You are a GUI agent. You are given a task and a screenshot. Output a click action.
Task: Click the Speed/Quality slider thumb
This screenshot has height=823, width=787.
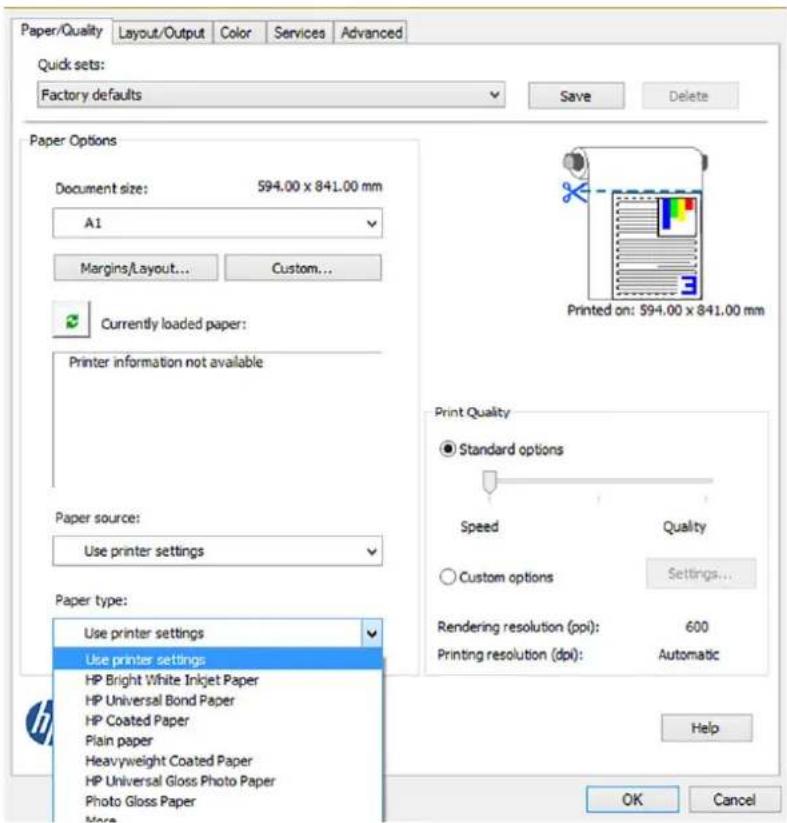(x=489, y=482)
